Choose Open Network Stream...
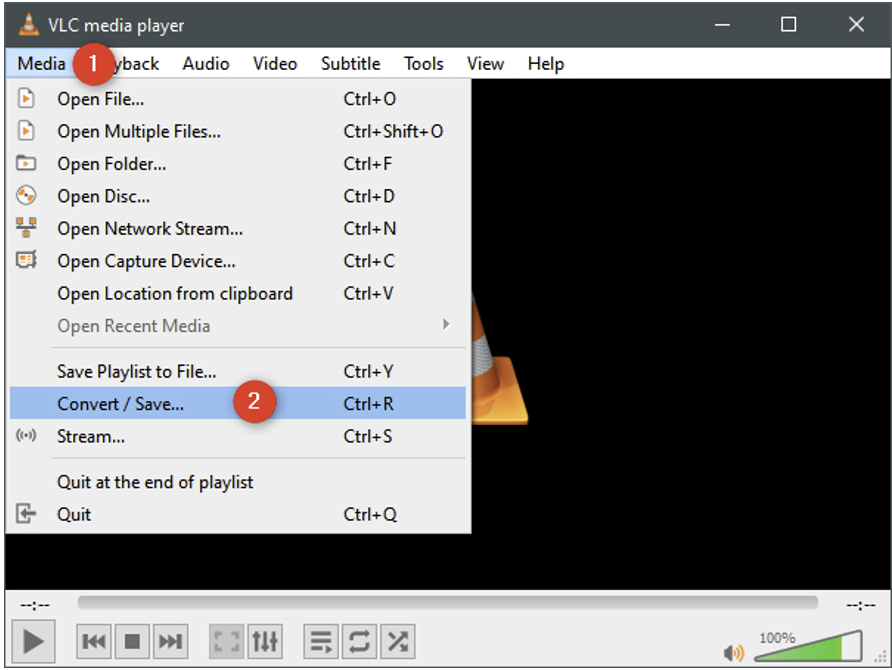The width and height of the screenshot is (892, 670). point(238,229)
